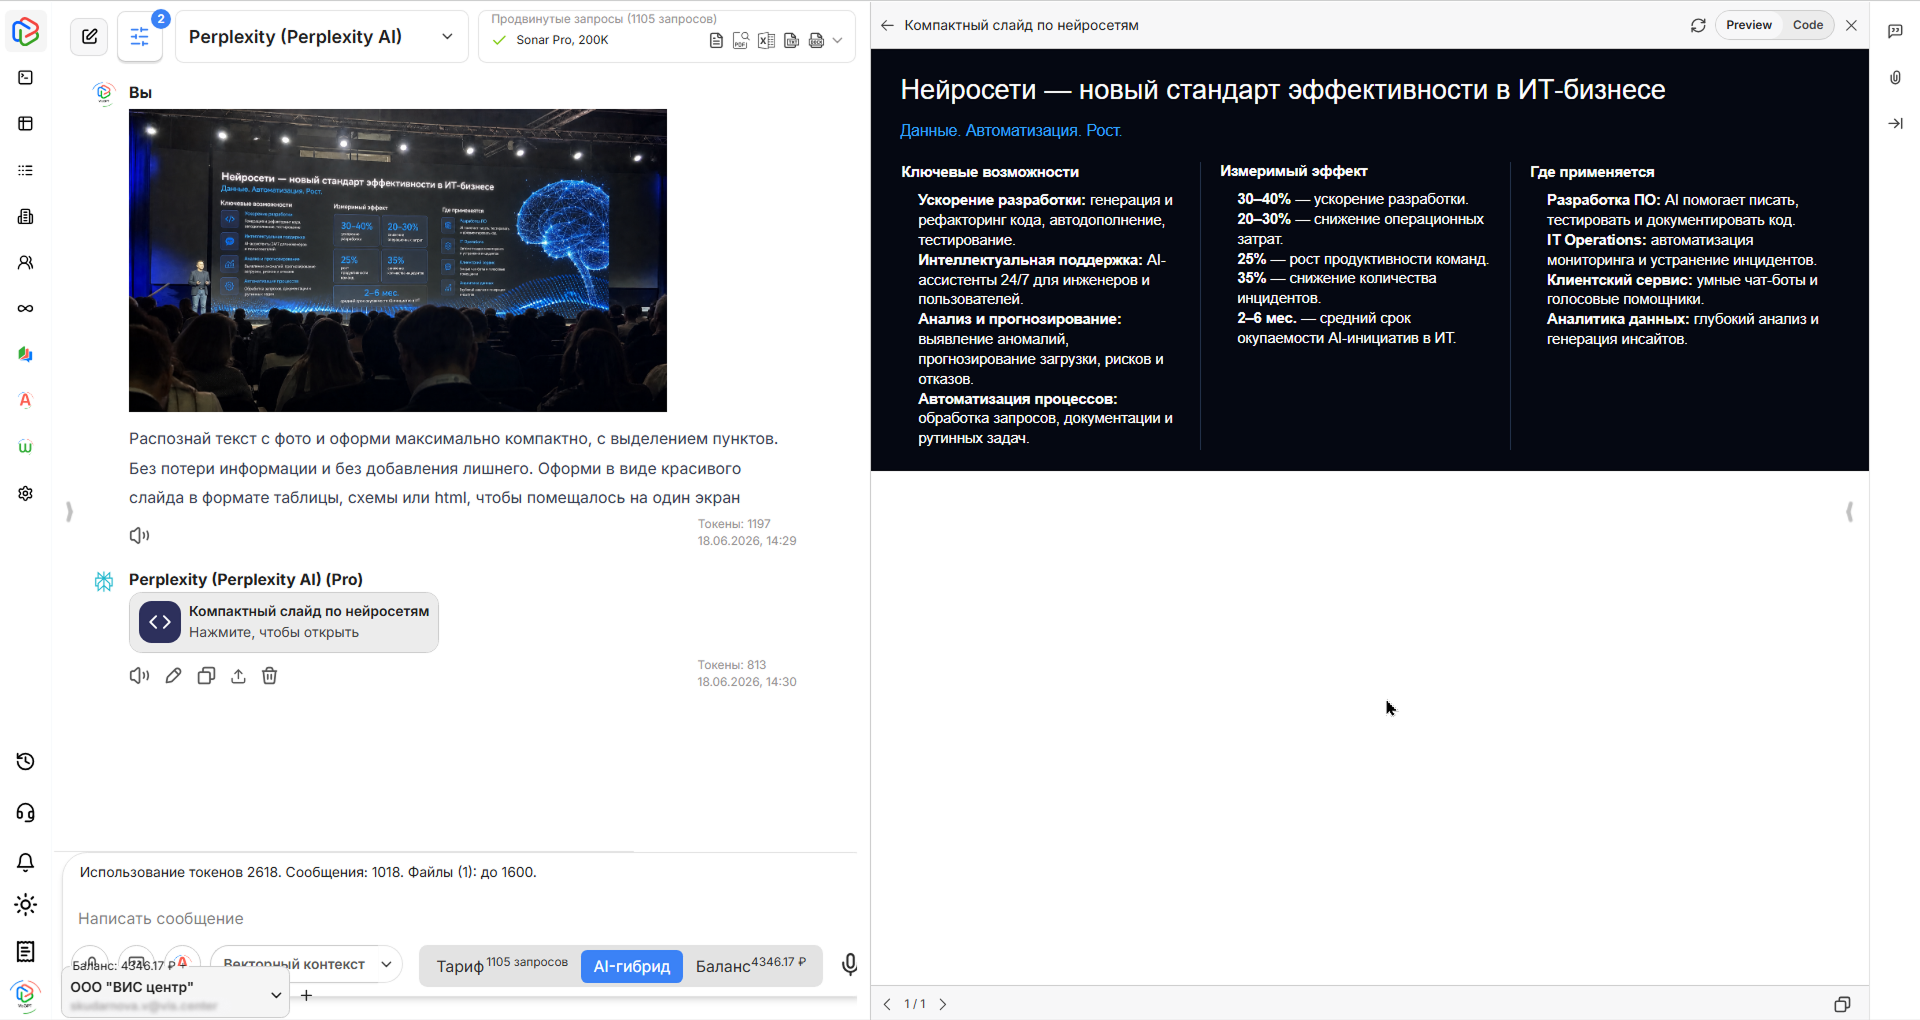Close the slide preview panel
Screen dimensions: 1920x1020
point(1851,26)
